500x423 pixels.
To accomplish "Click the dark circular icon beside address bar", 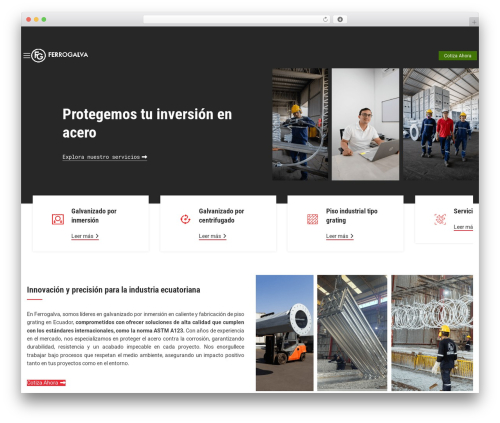I will (340, 19).
